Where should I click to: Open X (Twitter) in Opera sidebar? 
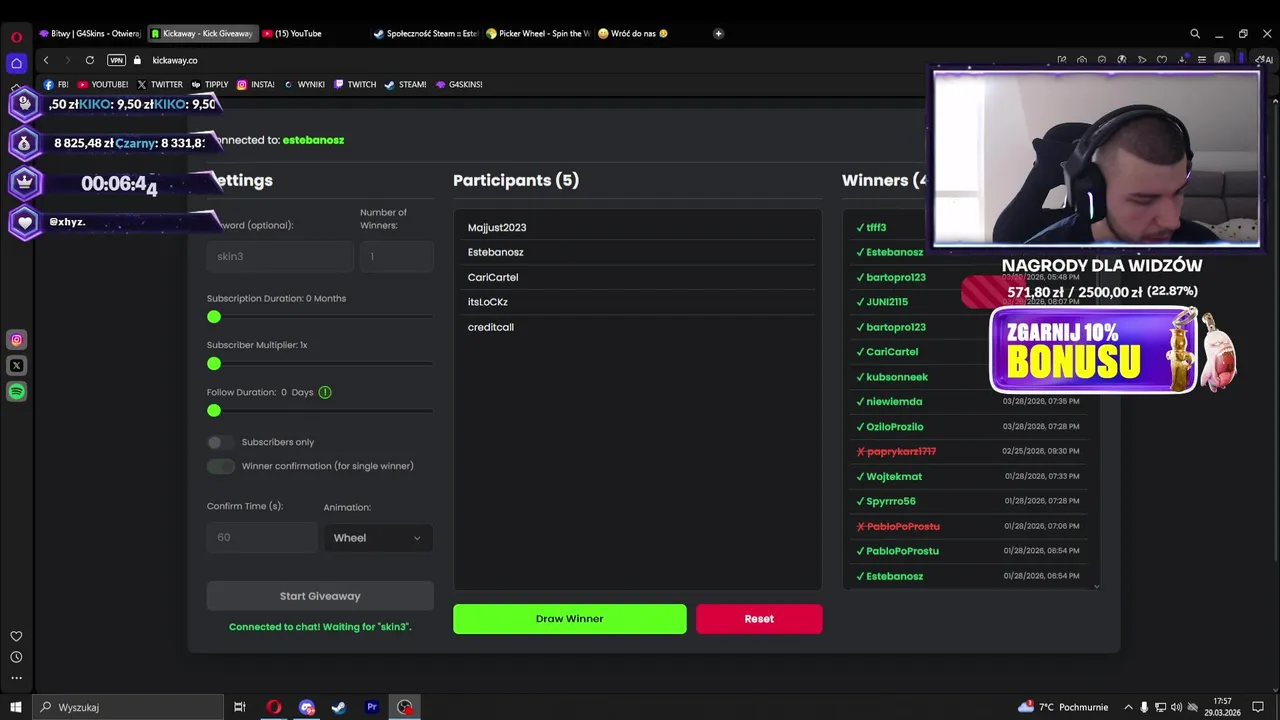16,366
